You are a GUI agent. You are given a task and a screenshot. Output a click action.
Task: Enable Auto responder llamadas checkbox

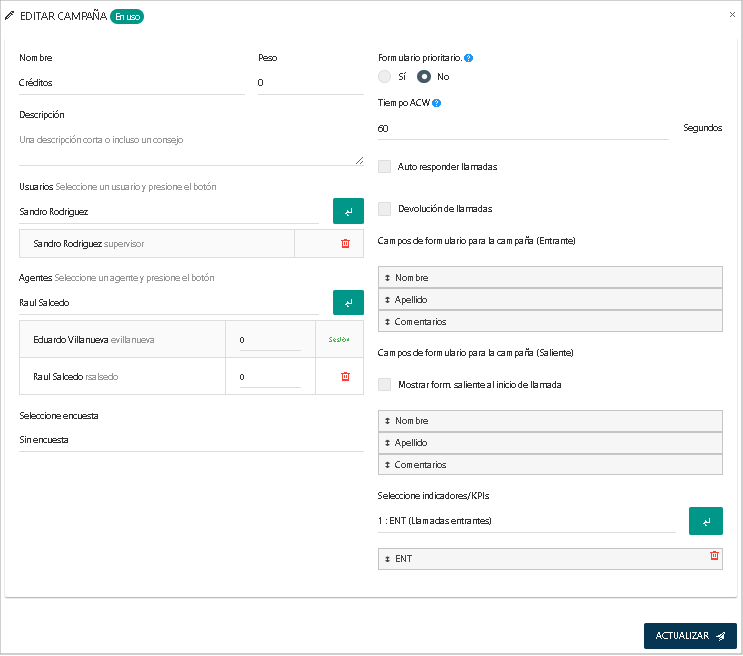[x=385, y=167]
